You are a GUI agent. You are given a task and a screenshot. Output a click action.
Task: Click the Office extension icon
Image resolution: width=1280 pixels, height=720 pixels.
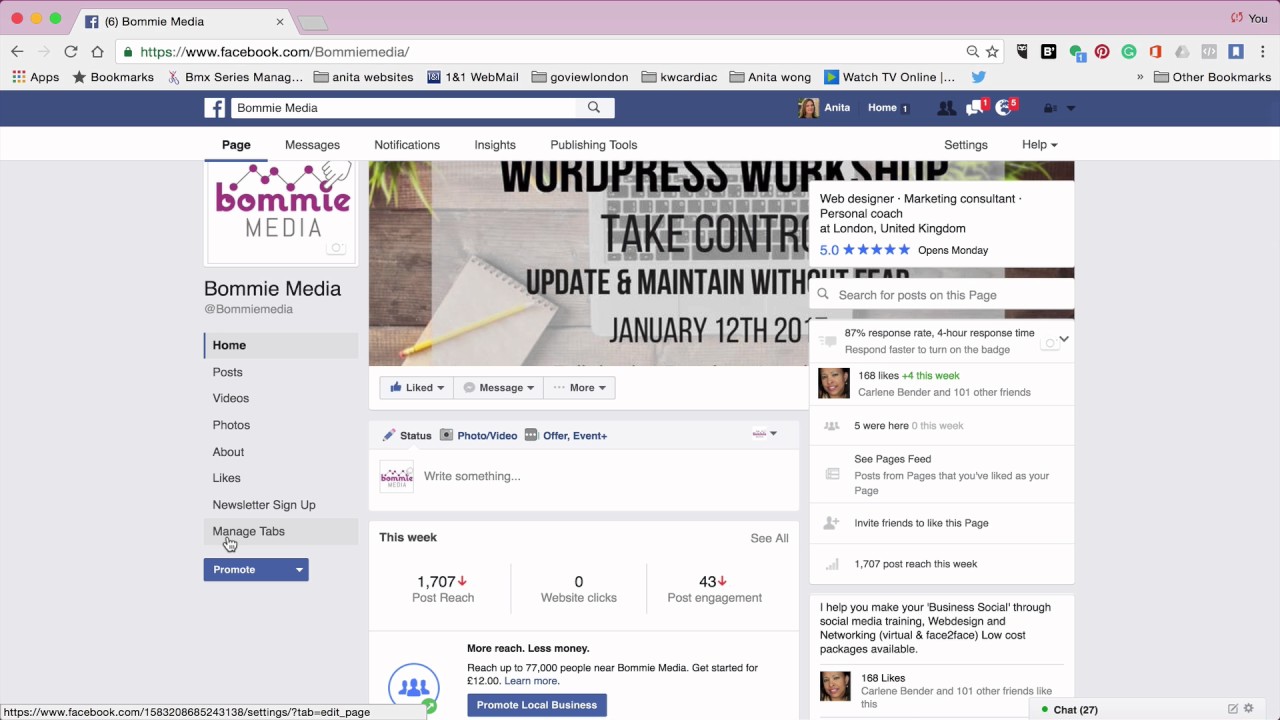(1155, 52)
